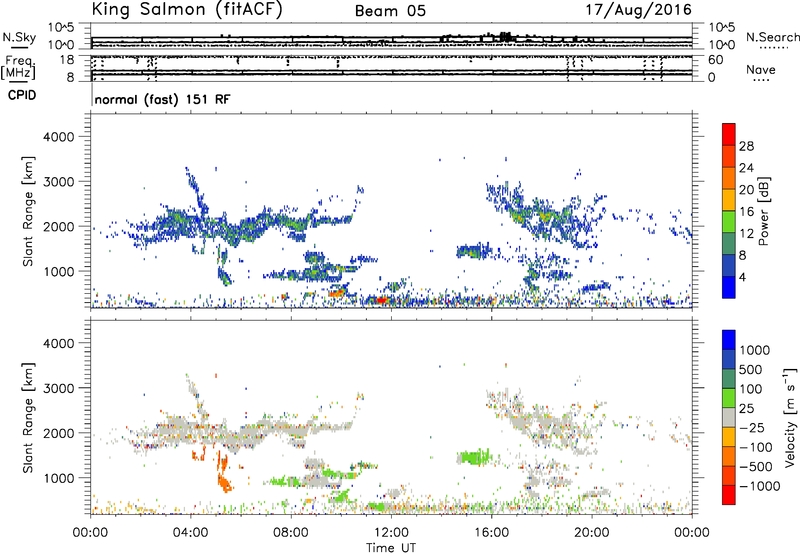Click the "12" value on the power scale

point(746,234)
